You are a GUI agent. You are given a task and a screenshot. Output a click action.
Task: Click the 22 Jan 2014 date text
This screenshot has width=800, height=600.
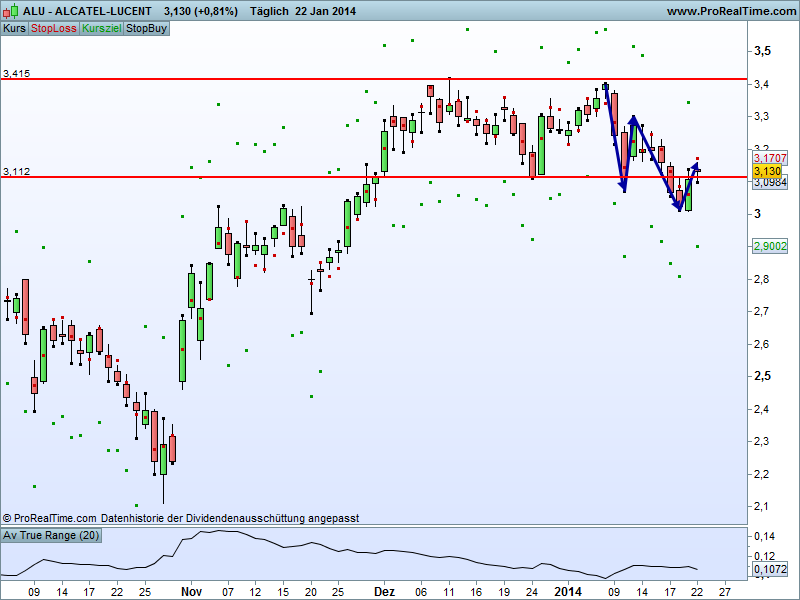point(325,11)
